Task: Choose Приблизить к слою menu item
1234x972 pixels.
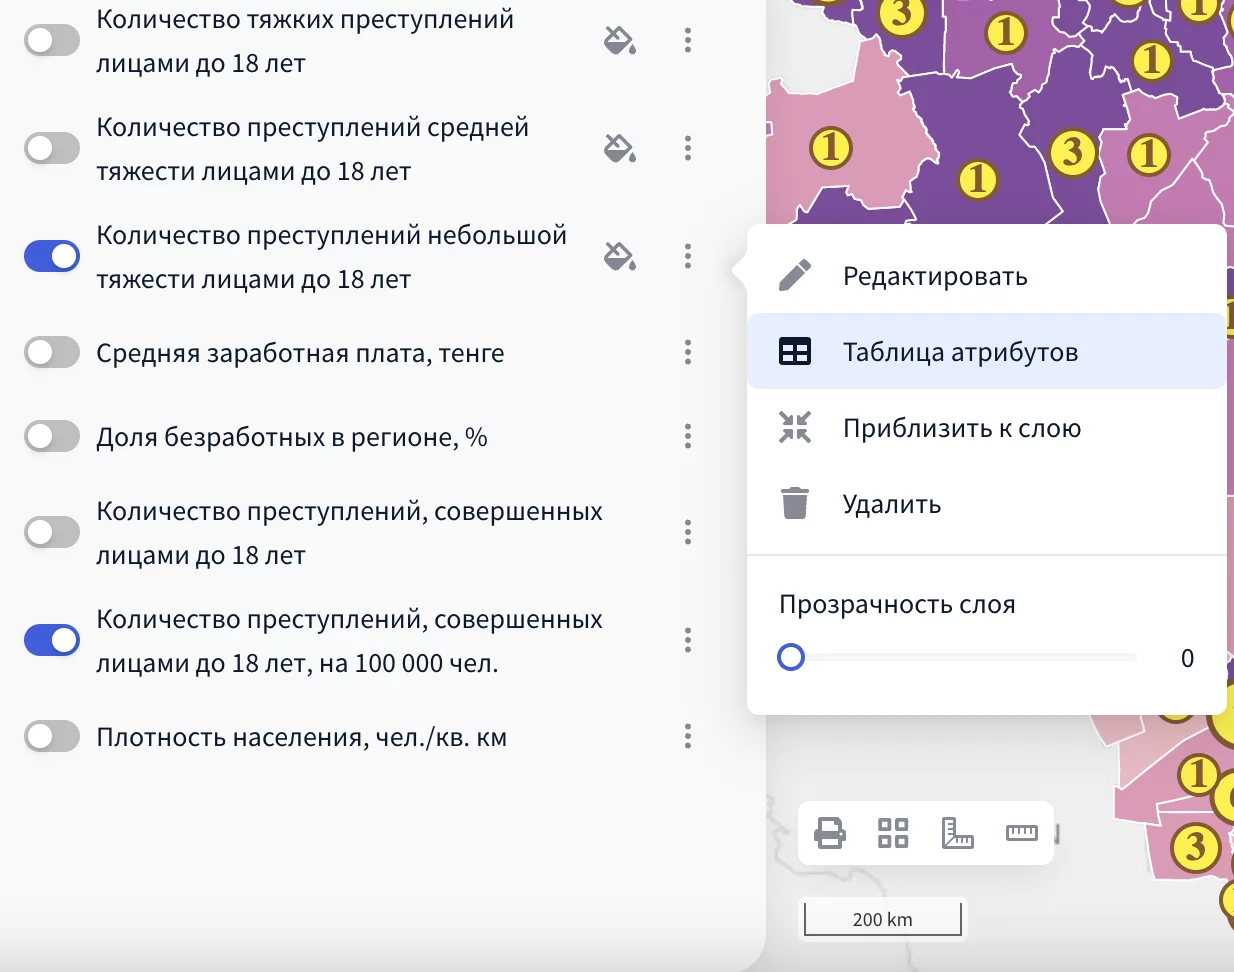Action: pos(961,428)
